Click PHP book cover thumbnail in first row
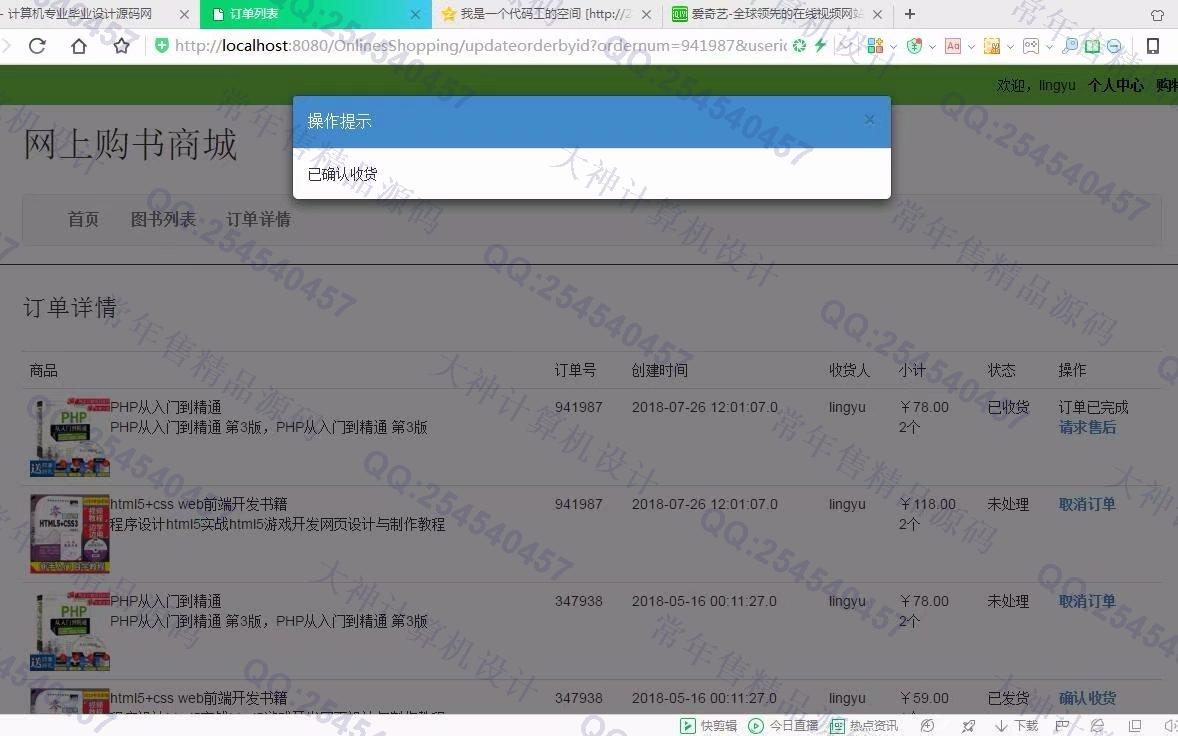 click(69, 437)
